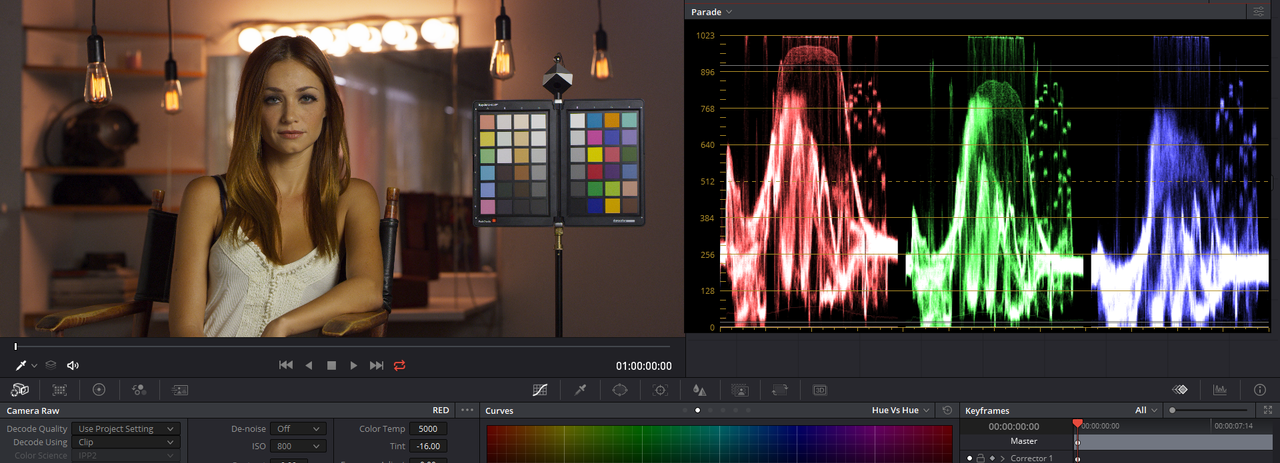Open the RGB Mixer palette icon
Image resolution: width=1280 pixels, height=463 pixels.
coord(139,390)
